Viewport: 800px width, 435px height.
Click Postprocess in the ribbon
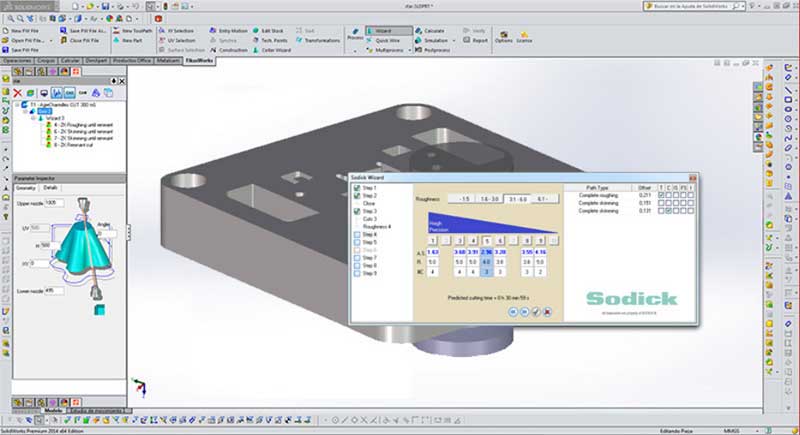point(433,50)
